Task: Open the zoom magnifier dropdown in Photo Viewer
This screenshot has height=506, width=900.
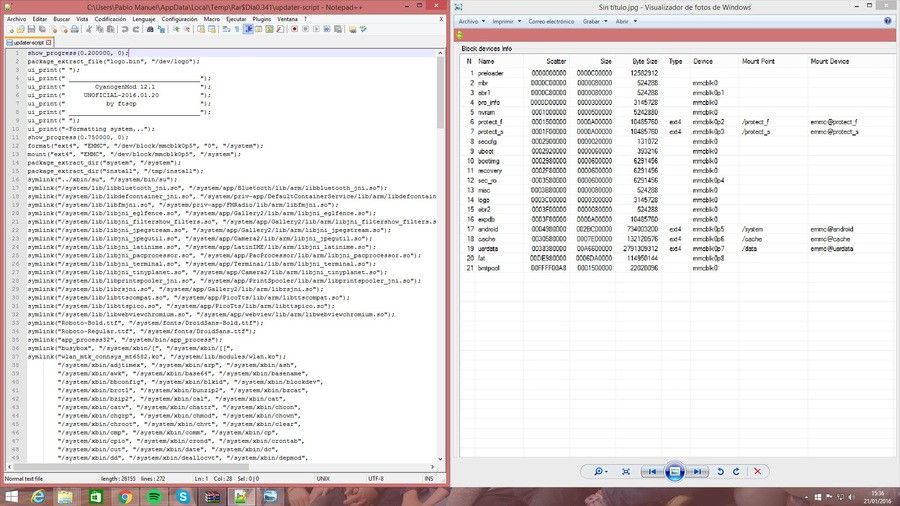Action: [600, 472]
